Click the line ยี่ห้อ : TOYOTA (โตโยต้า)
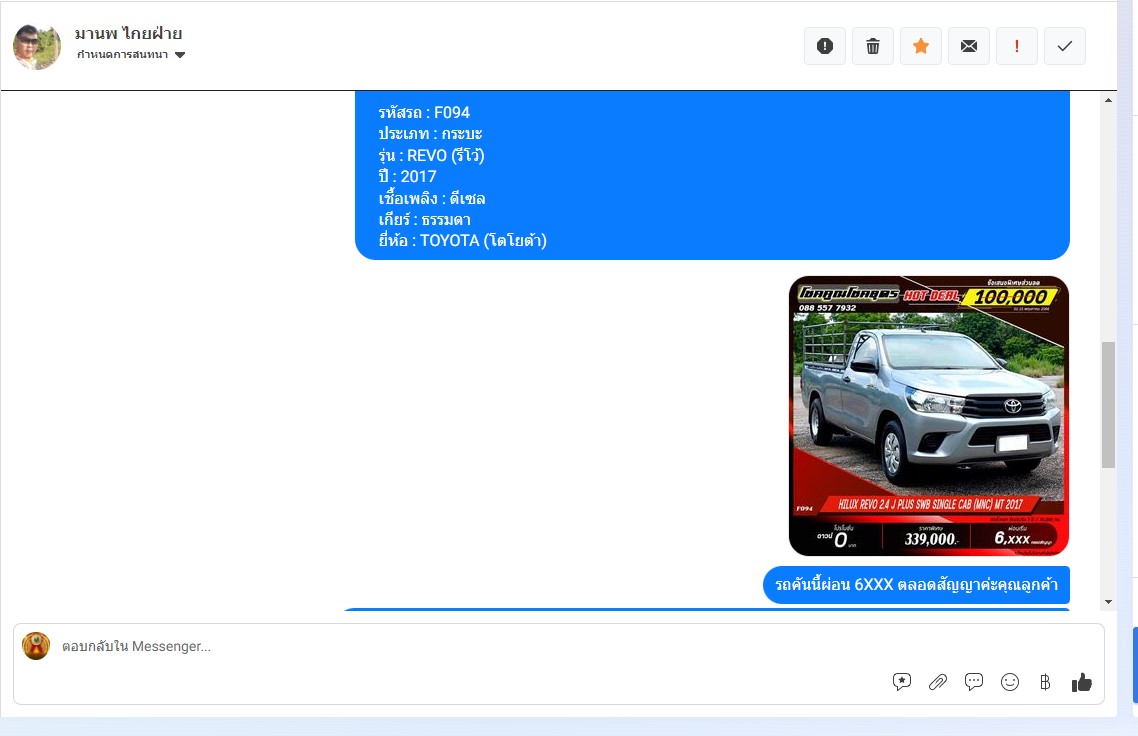The height and width of the screenshot is (736, 1138). pos(462,240)
